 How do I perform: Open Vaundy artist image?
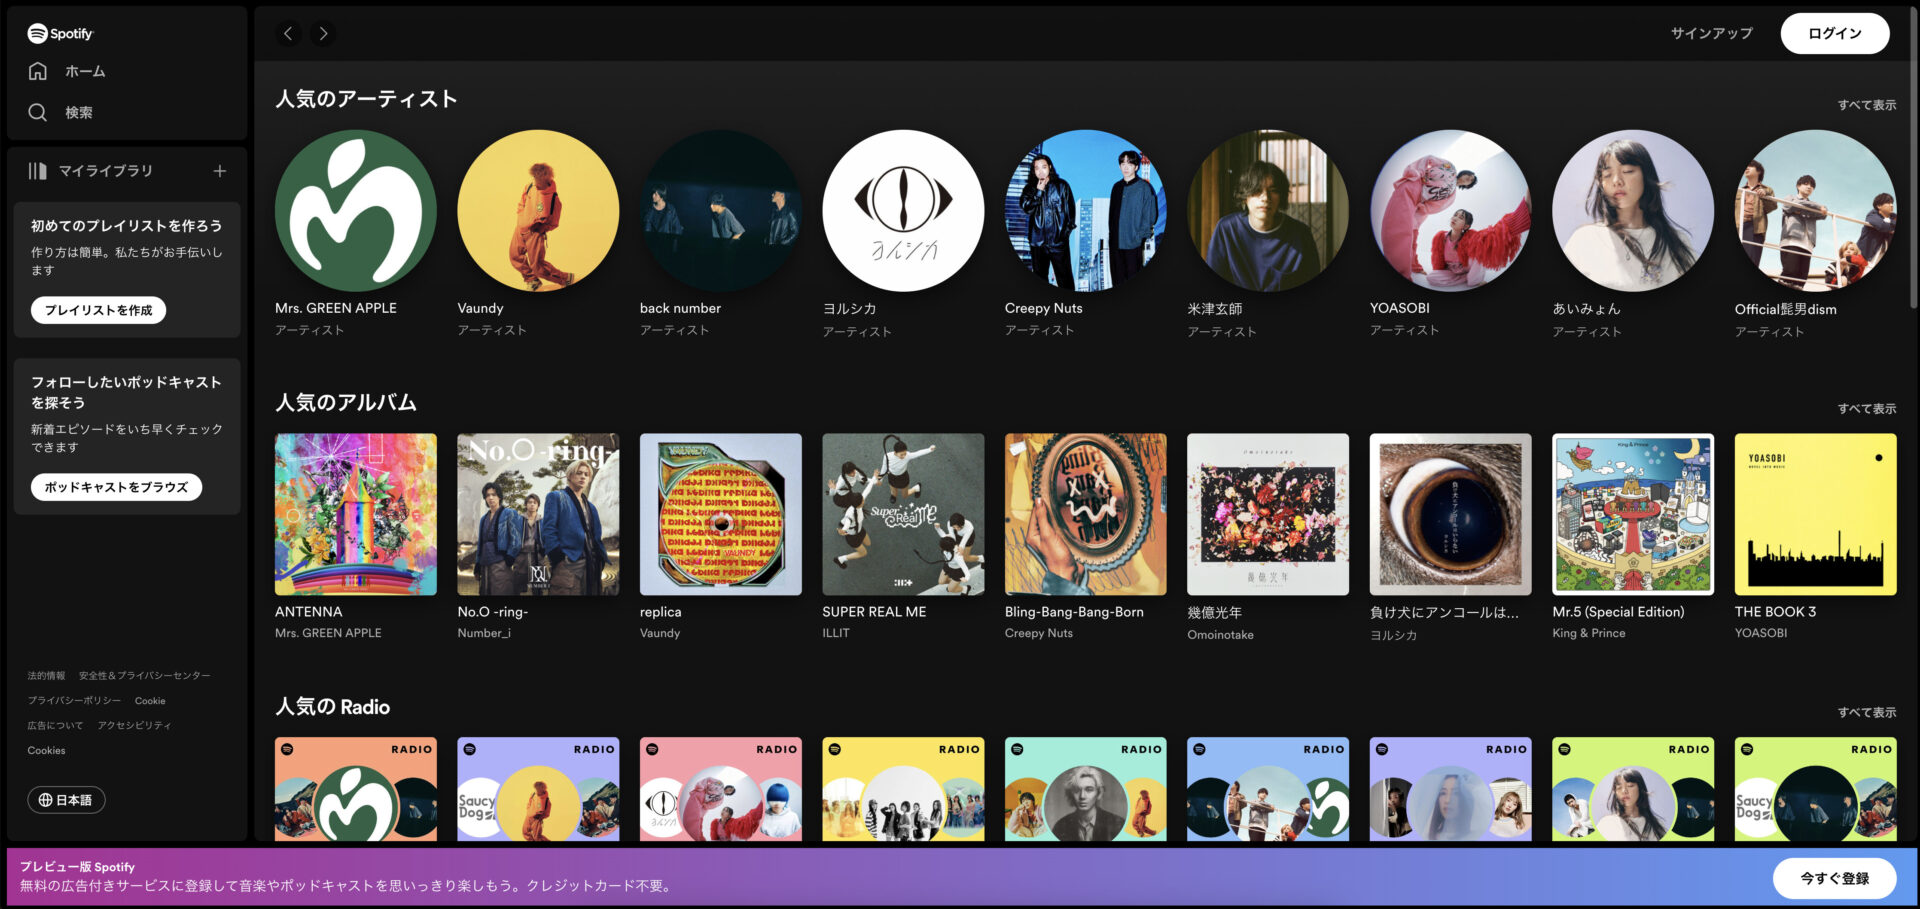(x=538, y=211)
